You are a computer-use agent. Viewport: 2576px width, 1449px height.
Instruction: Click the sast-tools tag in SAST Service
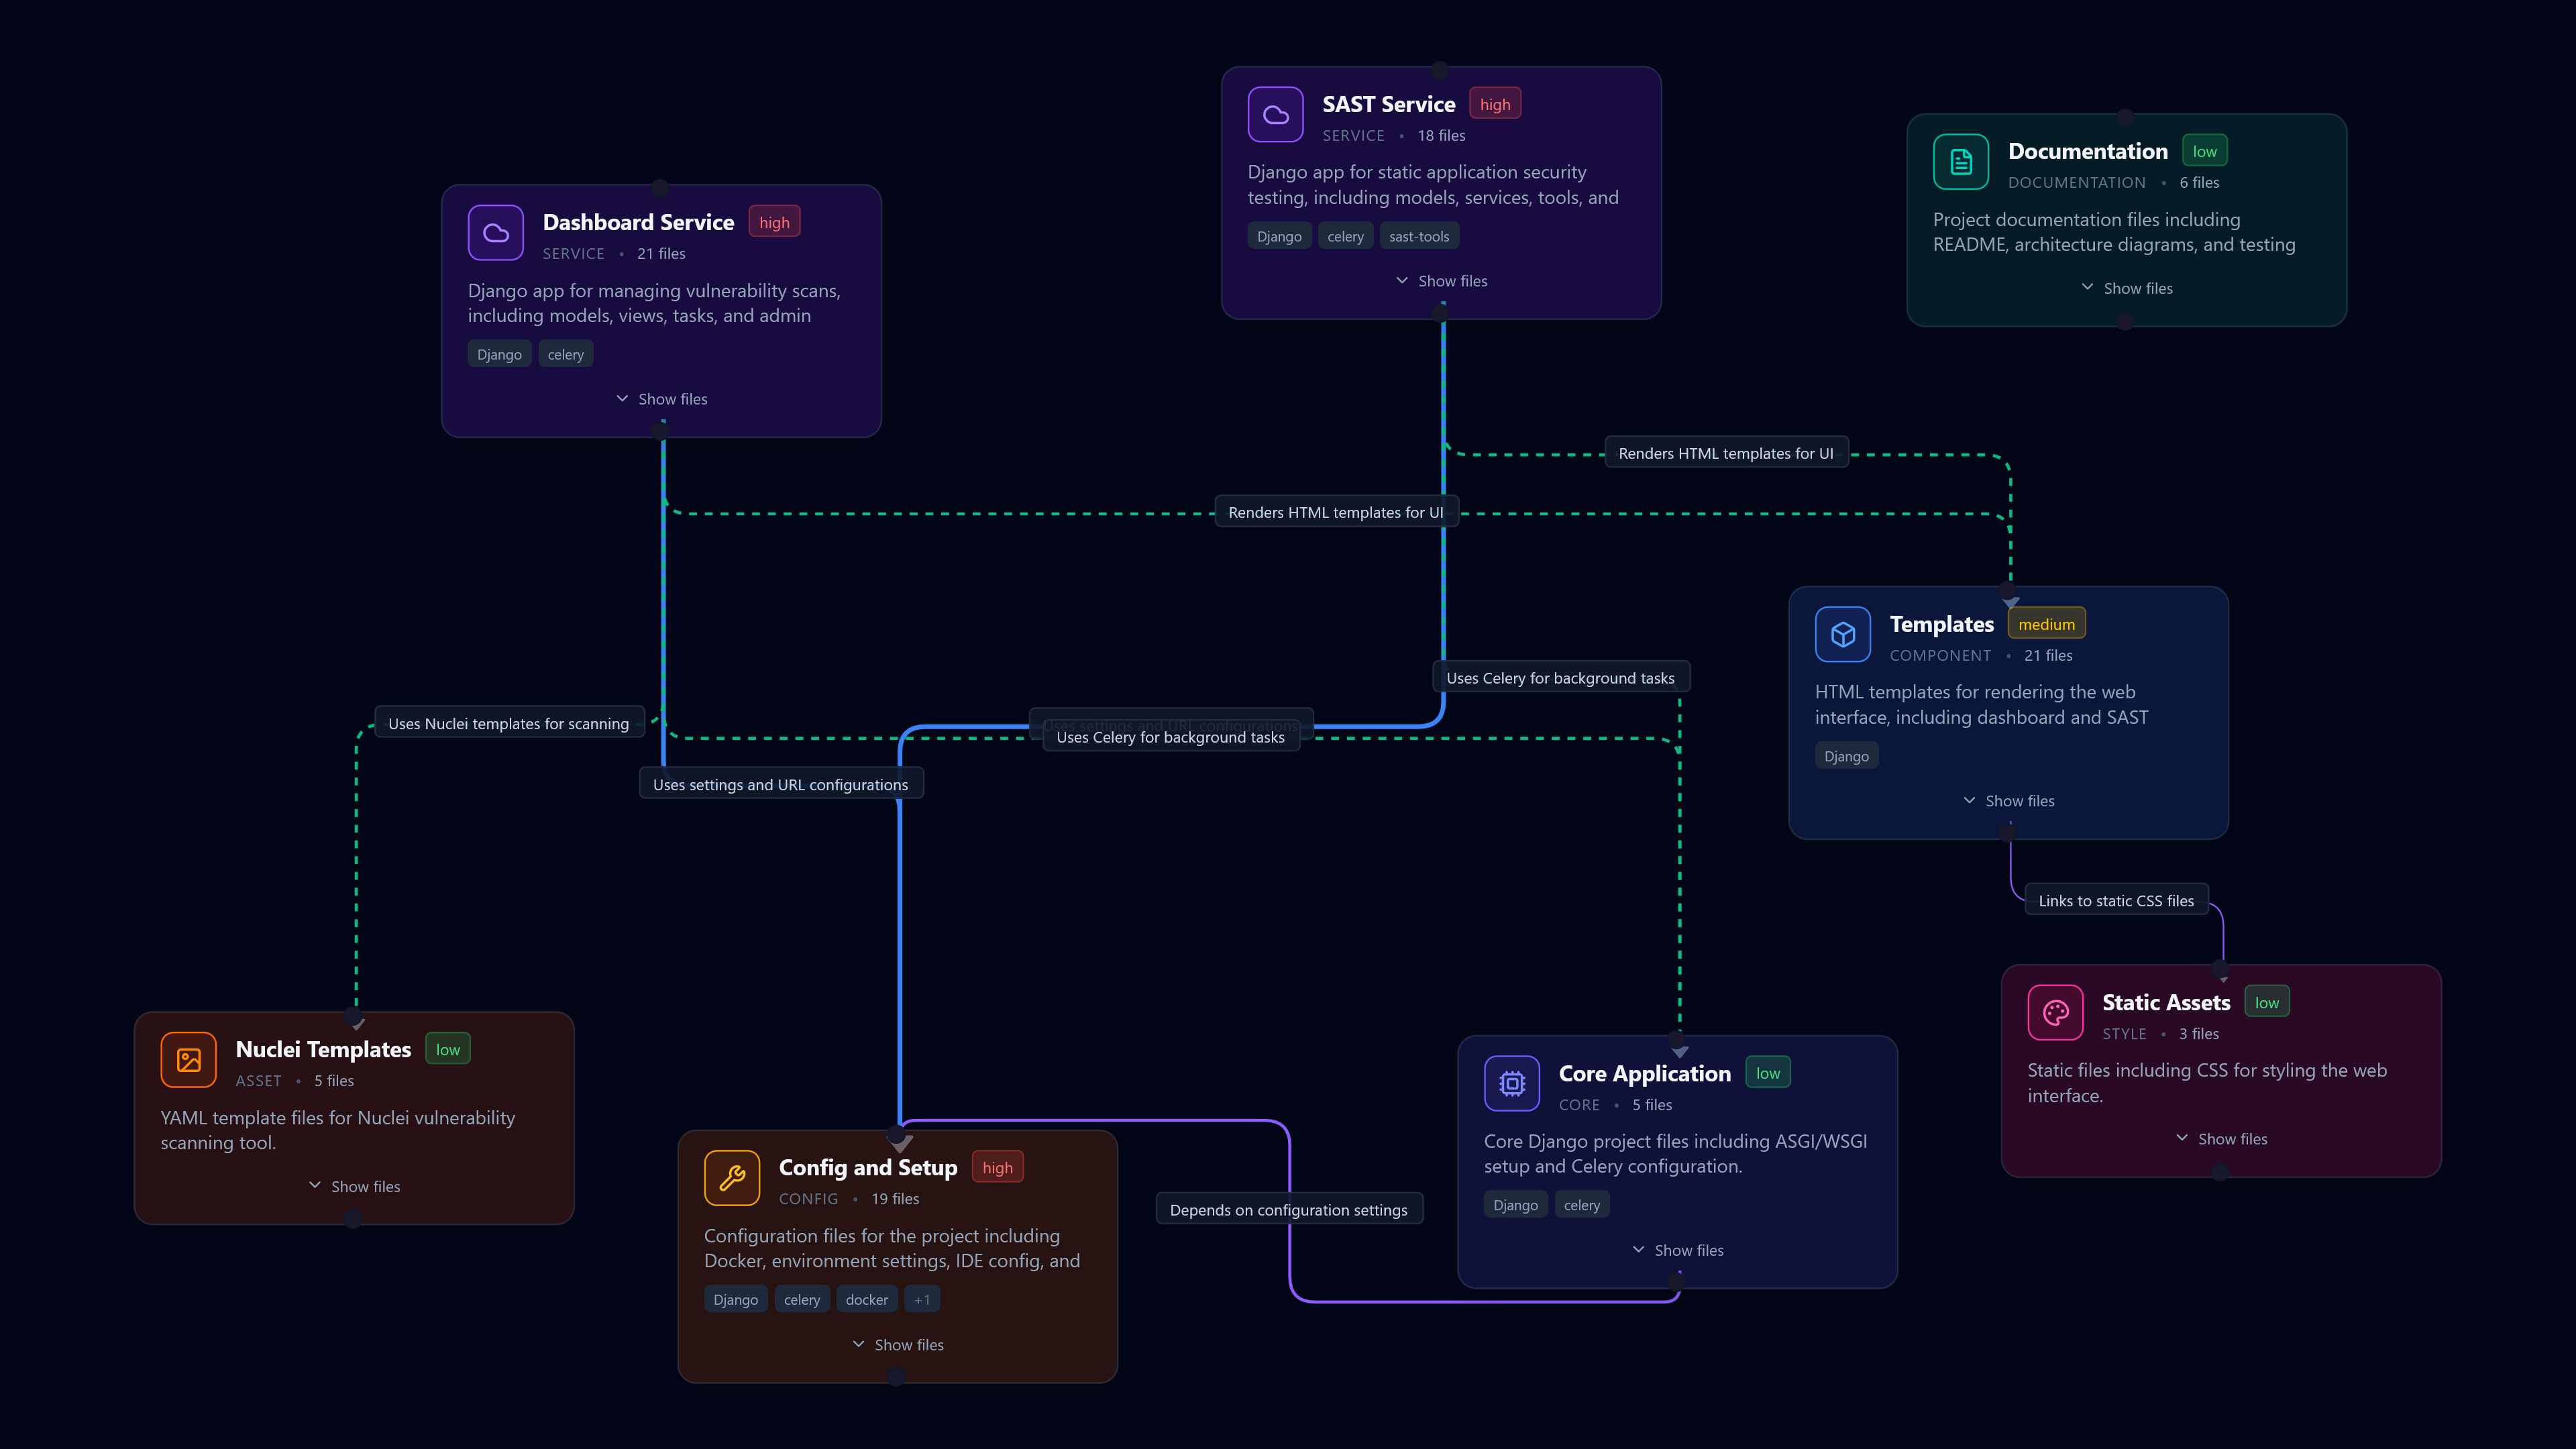(1418, 237)
